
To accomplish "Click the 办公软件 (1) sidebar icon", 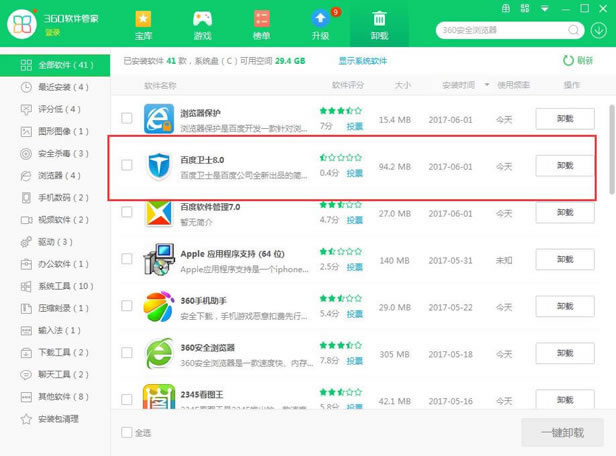I will pos(26,264).
